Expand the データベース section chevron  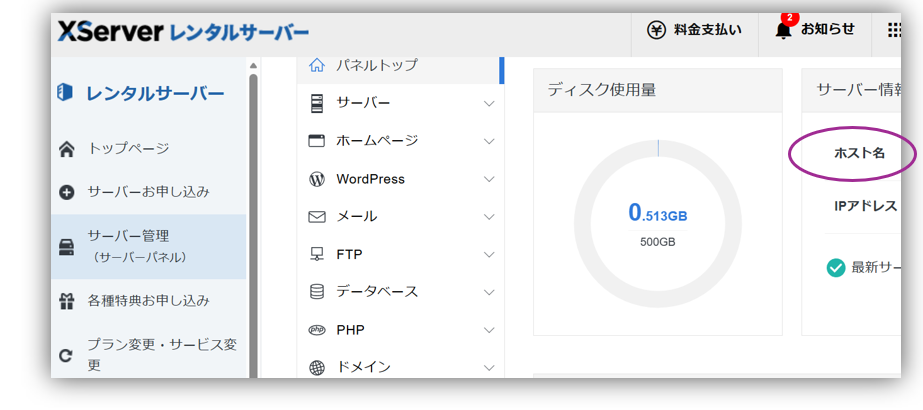click(x=489, y=292)
